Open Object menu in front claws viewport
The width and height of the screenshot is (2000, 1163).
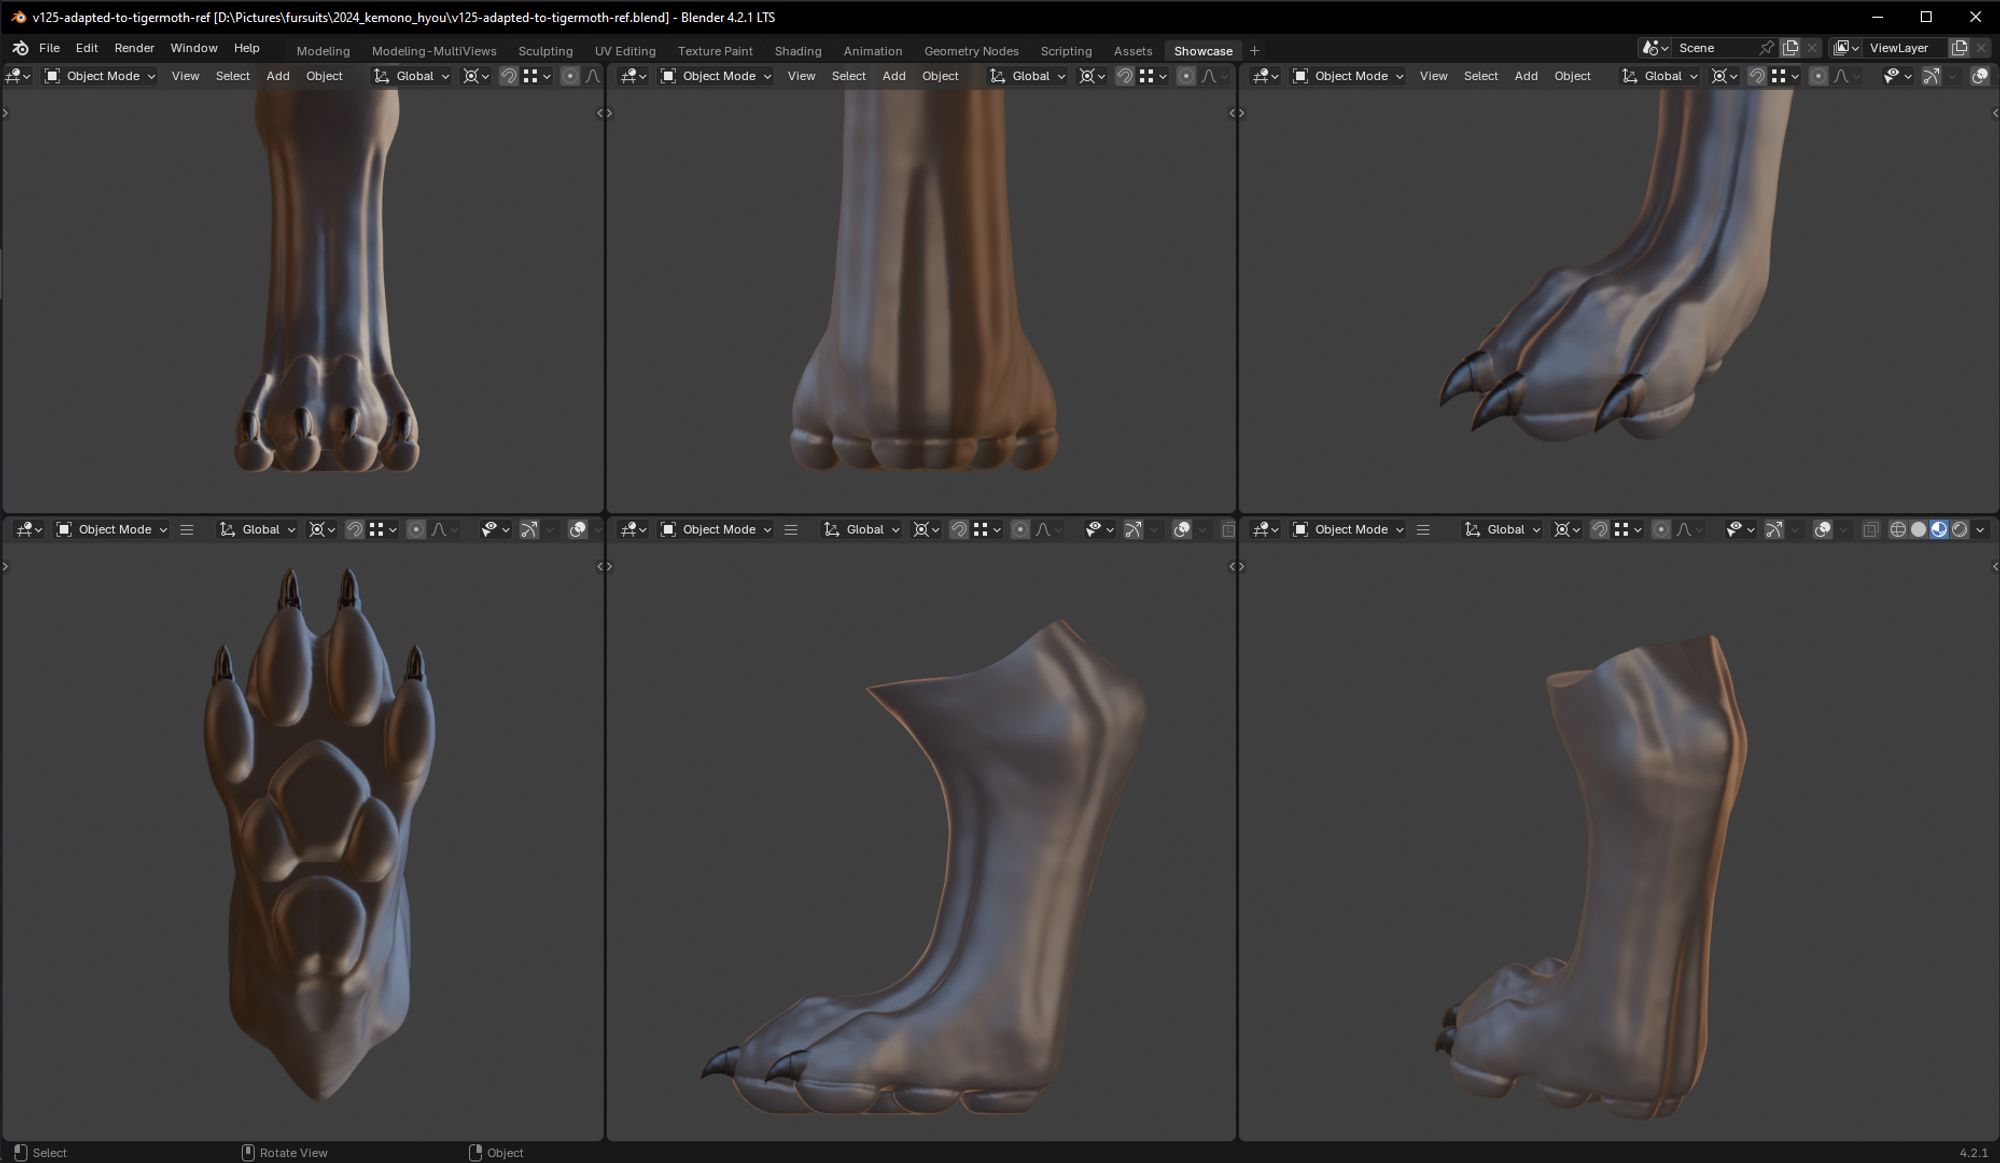click(324, 76)
